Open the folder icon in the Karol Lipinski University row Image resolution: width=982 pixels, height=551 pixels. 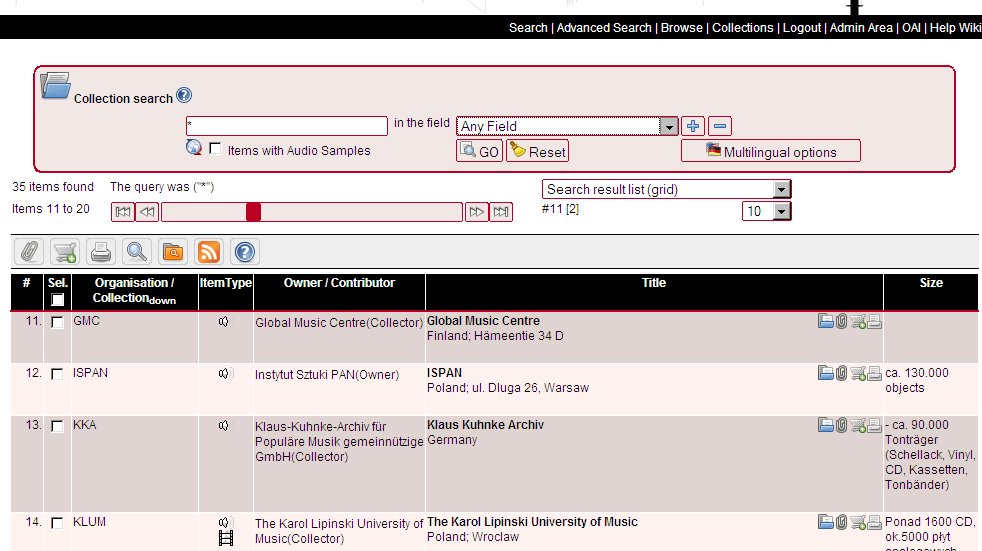coord(825,522)
